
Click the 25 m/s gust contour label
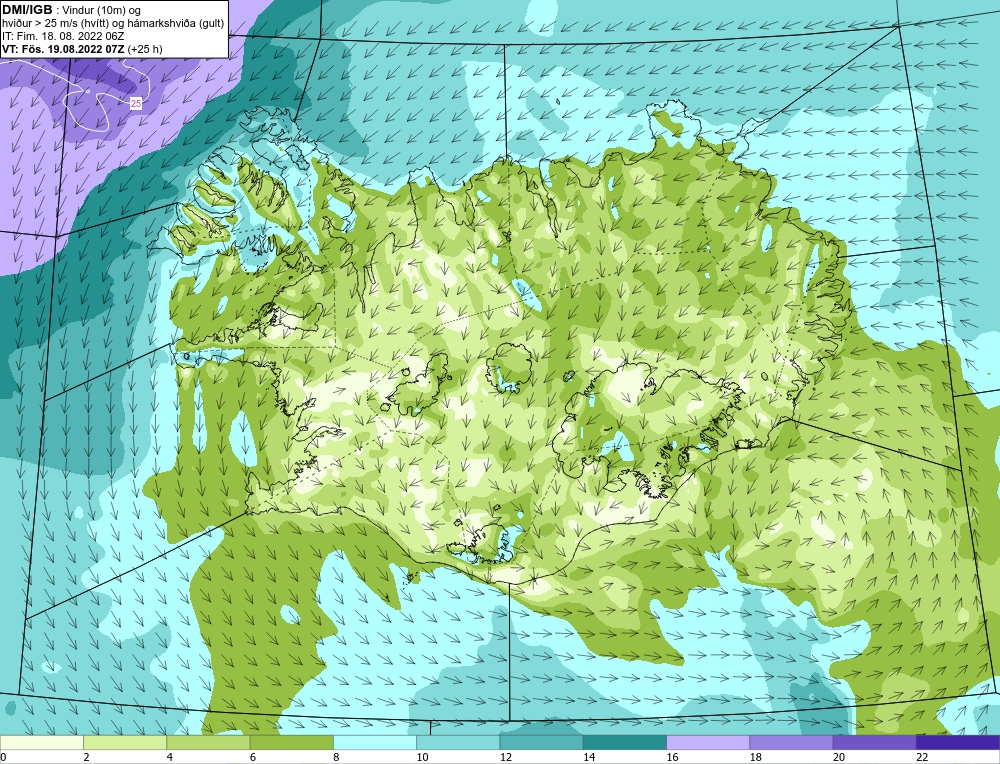[135, 103]
